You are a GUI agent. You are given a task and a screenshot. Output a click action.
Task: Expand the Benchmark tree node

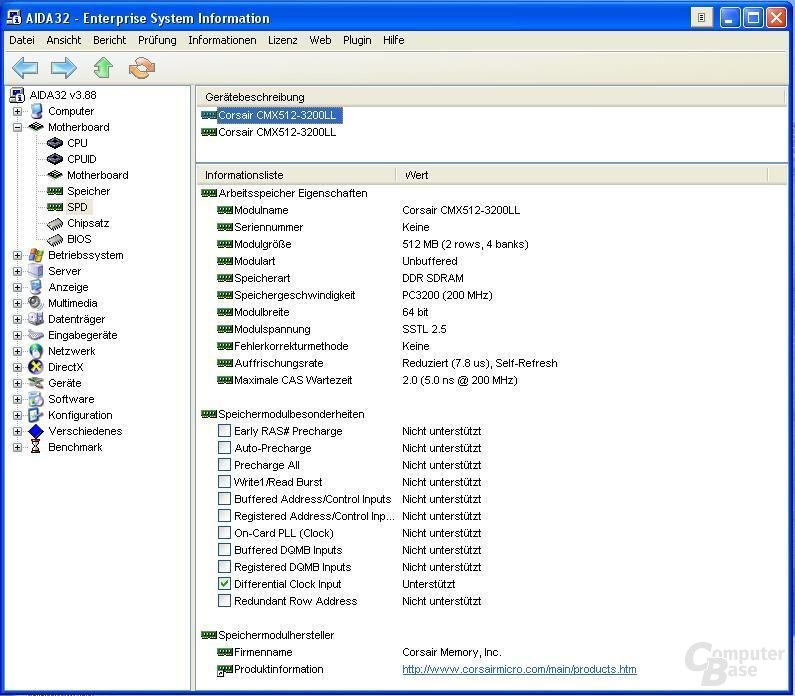pyautogui.click(x=17, y=447)
